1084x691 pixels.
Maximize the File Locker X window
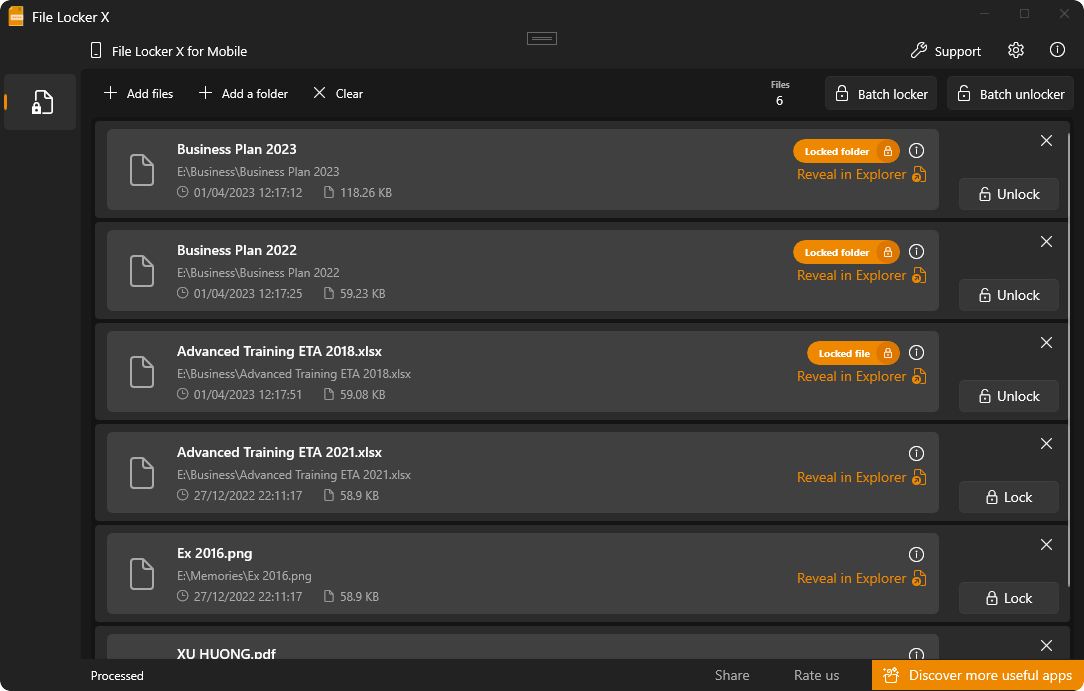[1025, 14]
